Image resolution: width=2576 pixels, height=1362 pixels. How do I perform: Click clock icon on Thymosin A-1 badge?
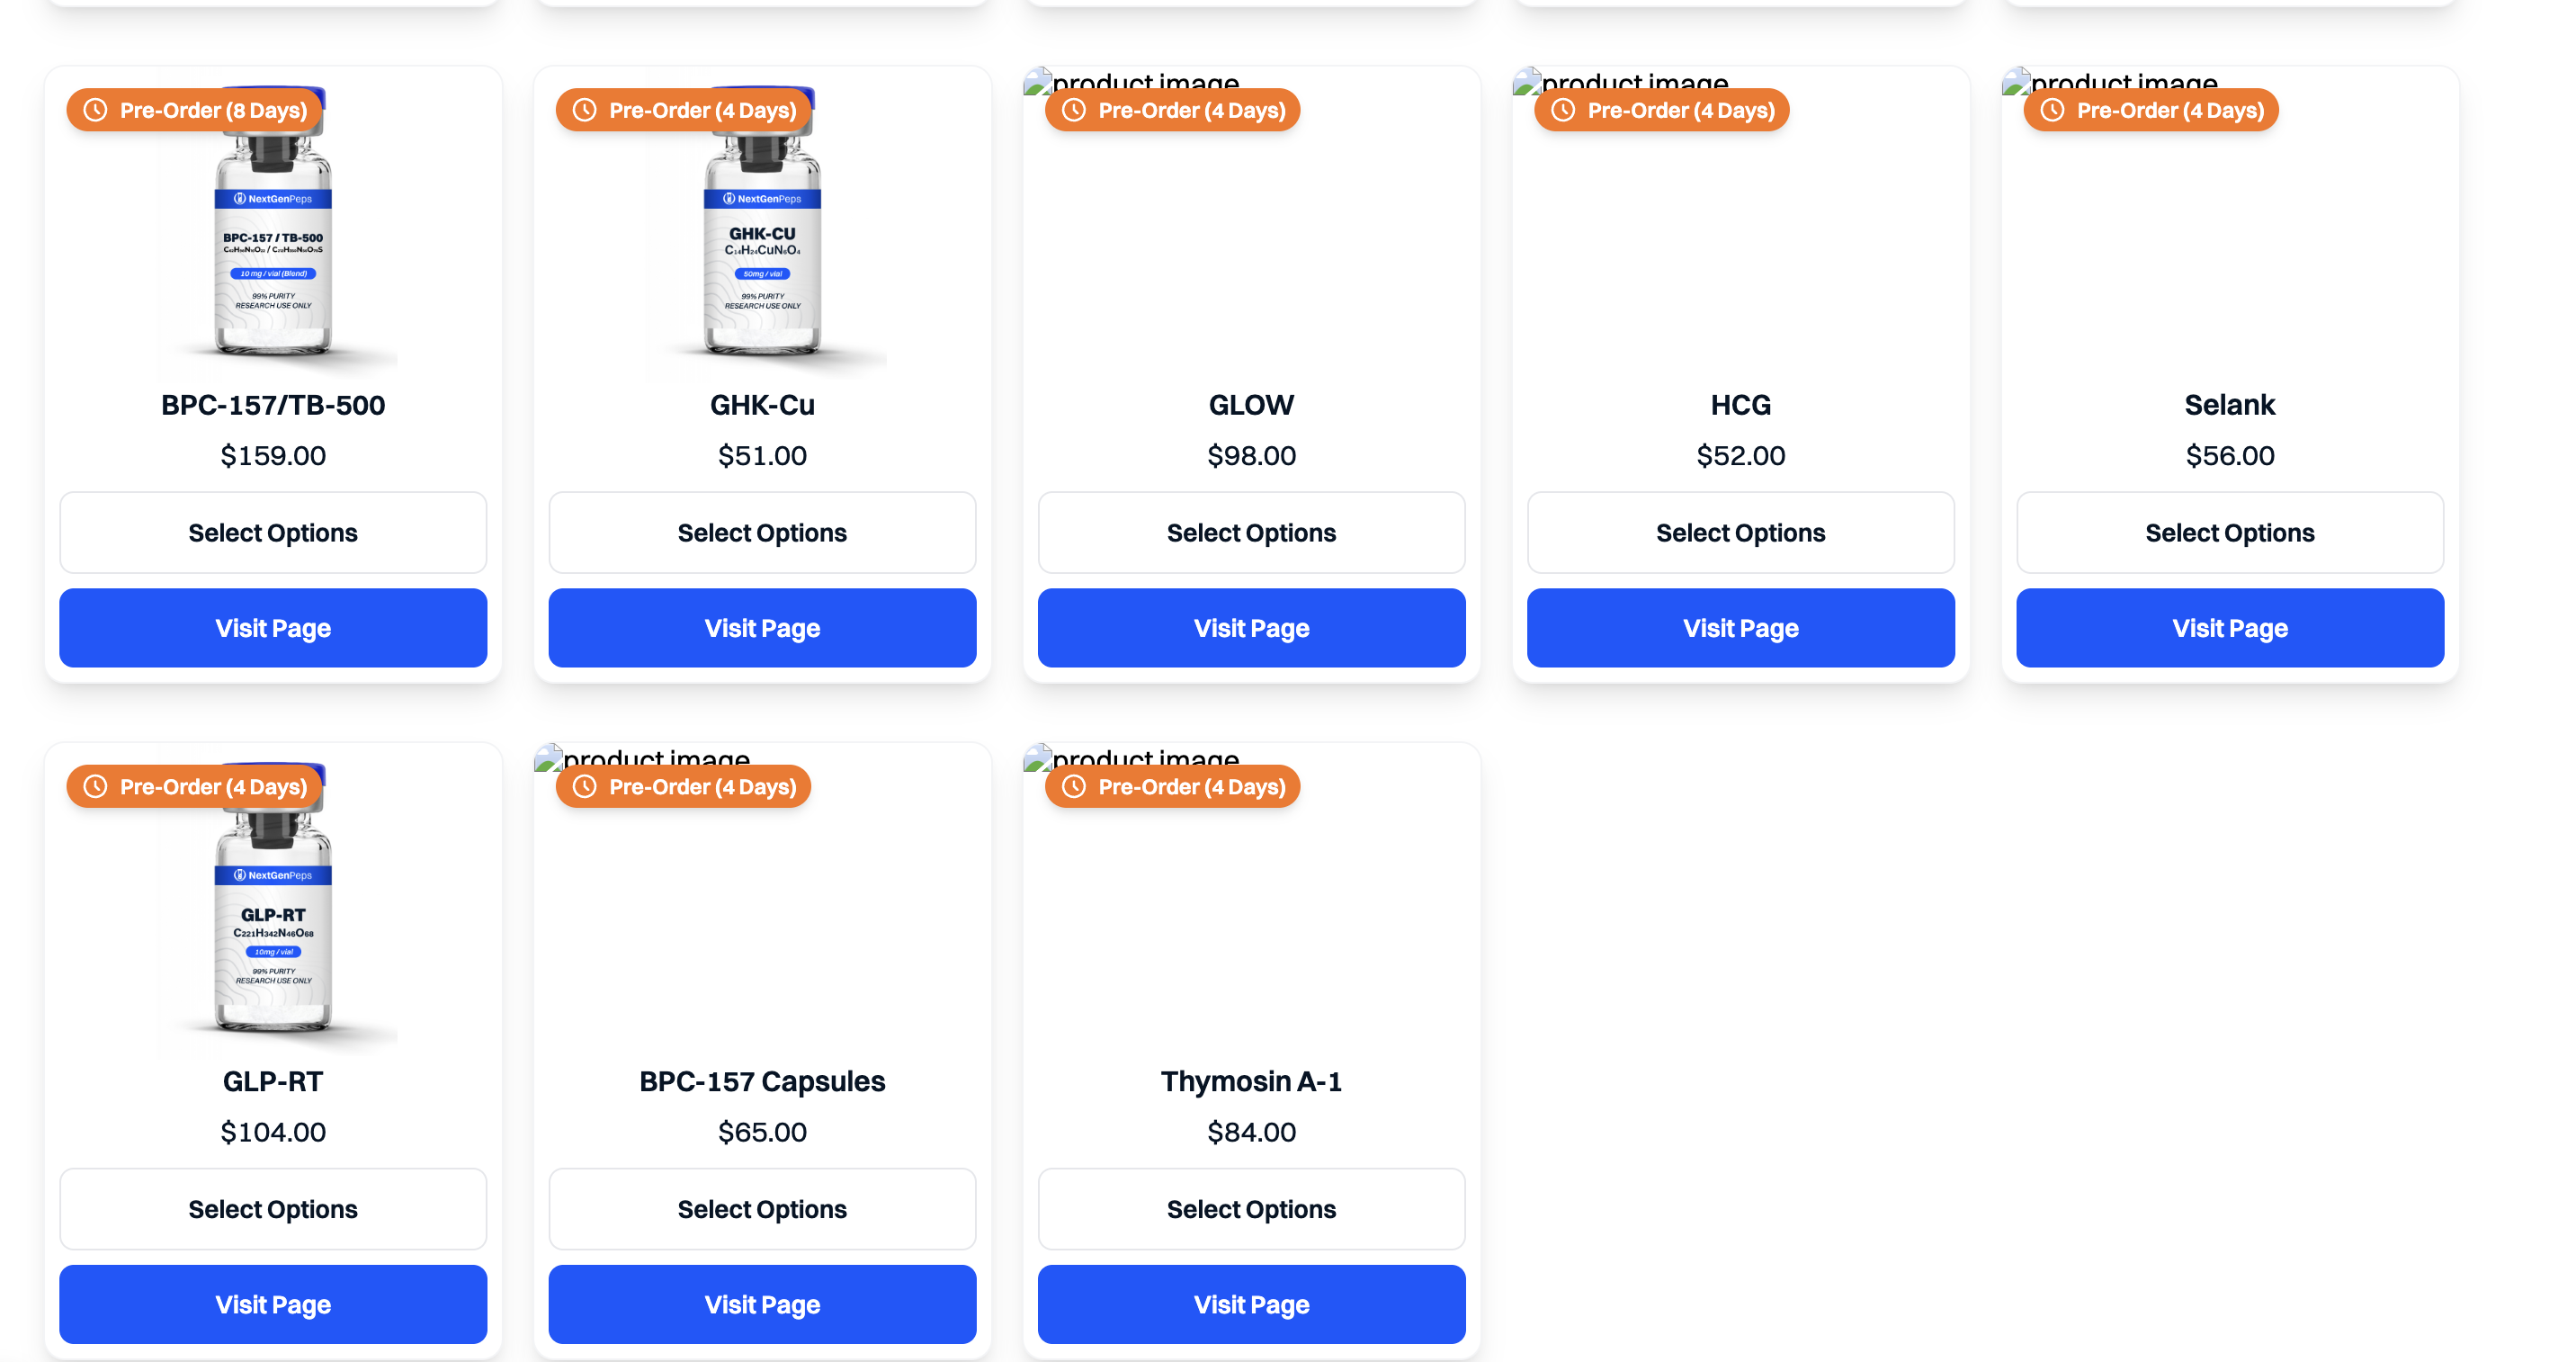point(1073,786)
